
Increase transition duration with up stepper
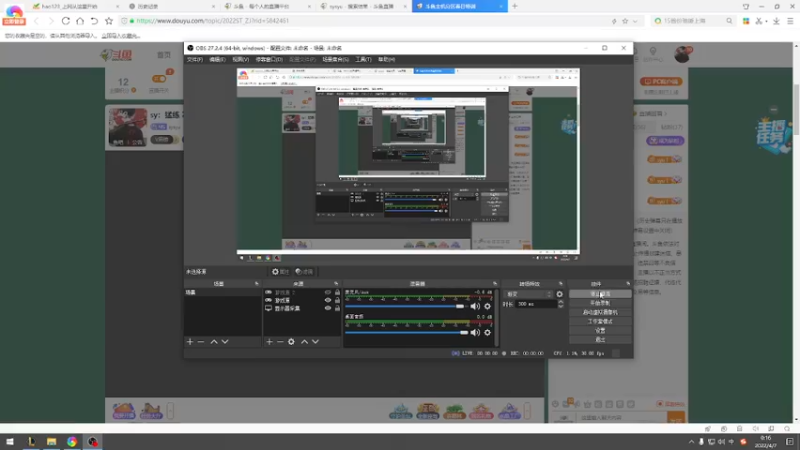[561, 302]
